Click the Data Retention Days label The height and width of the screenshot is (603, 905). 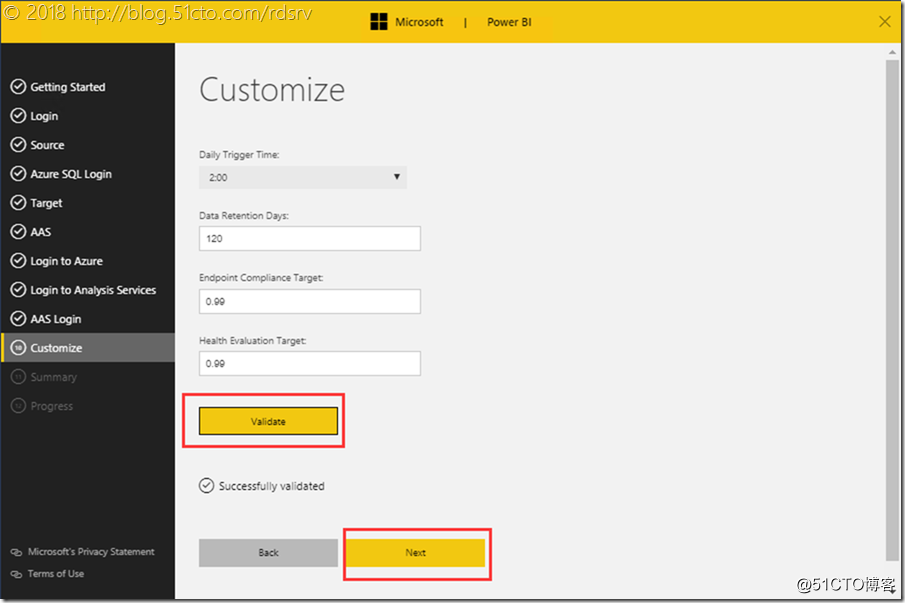(x=244, y=216)
